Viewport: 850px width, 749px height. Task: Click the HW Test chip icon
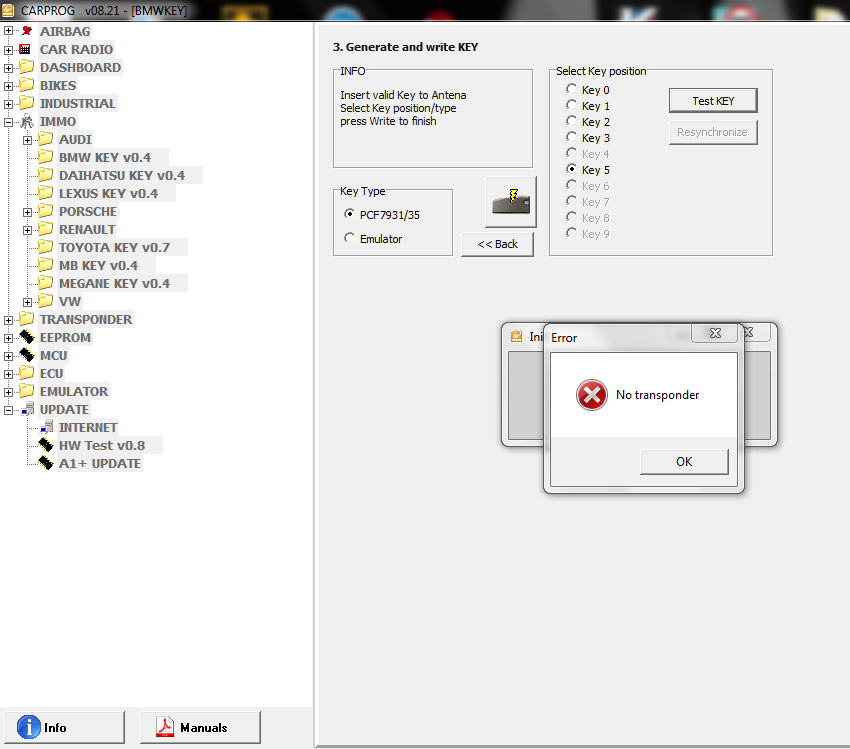(x=46, y=445)
